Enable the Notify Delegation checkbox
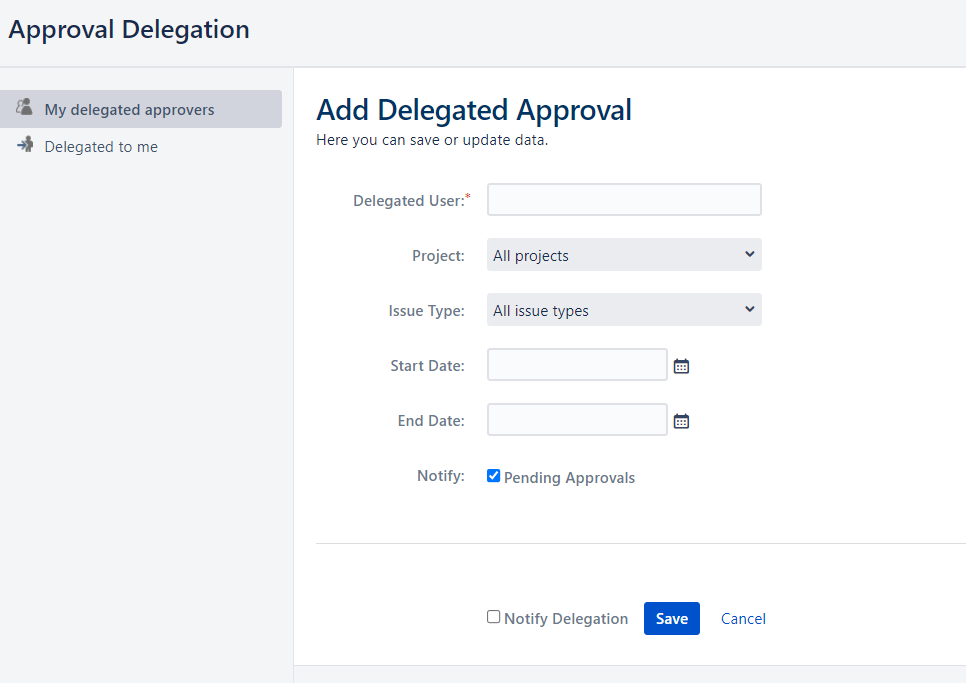The width and height of the screenshot is (966, 683). pos(493,617)
